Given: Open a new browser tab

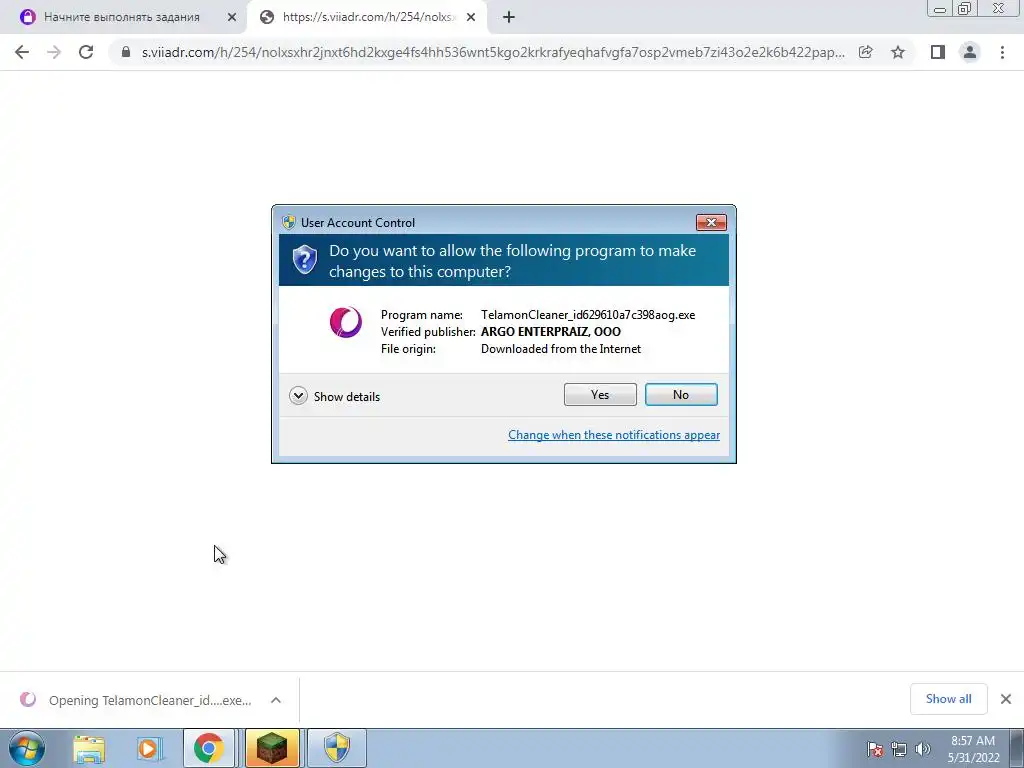Looking at the screenshot, I should point(509,17).
